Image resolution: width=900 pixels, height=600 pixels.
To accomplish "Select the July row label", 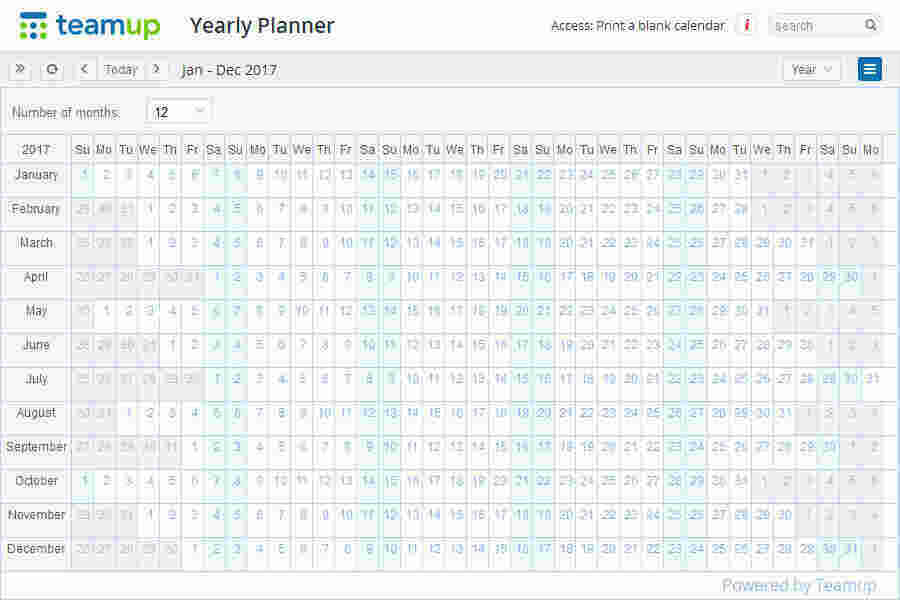I will coord(36,379).
